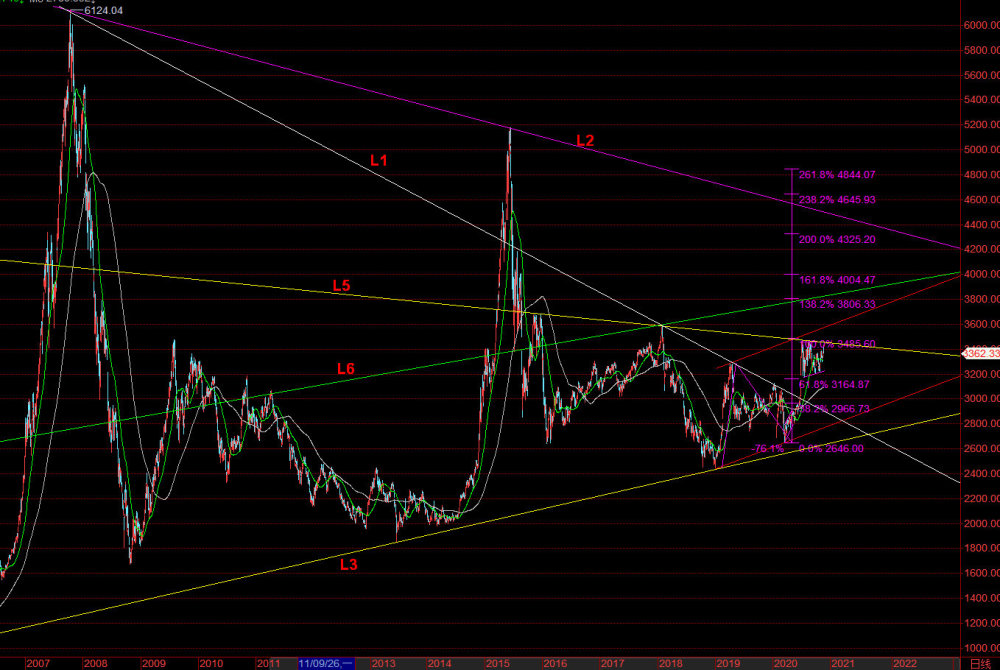Screen dimensions: 1000x670
Task: Select the L5 trend line label
Action: (x=341, y=286)
